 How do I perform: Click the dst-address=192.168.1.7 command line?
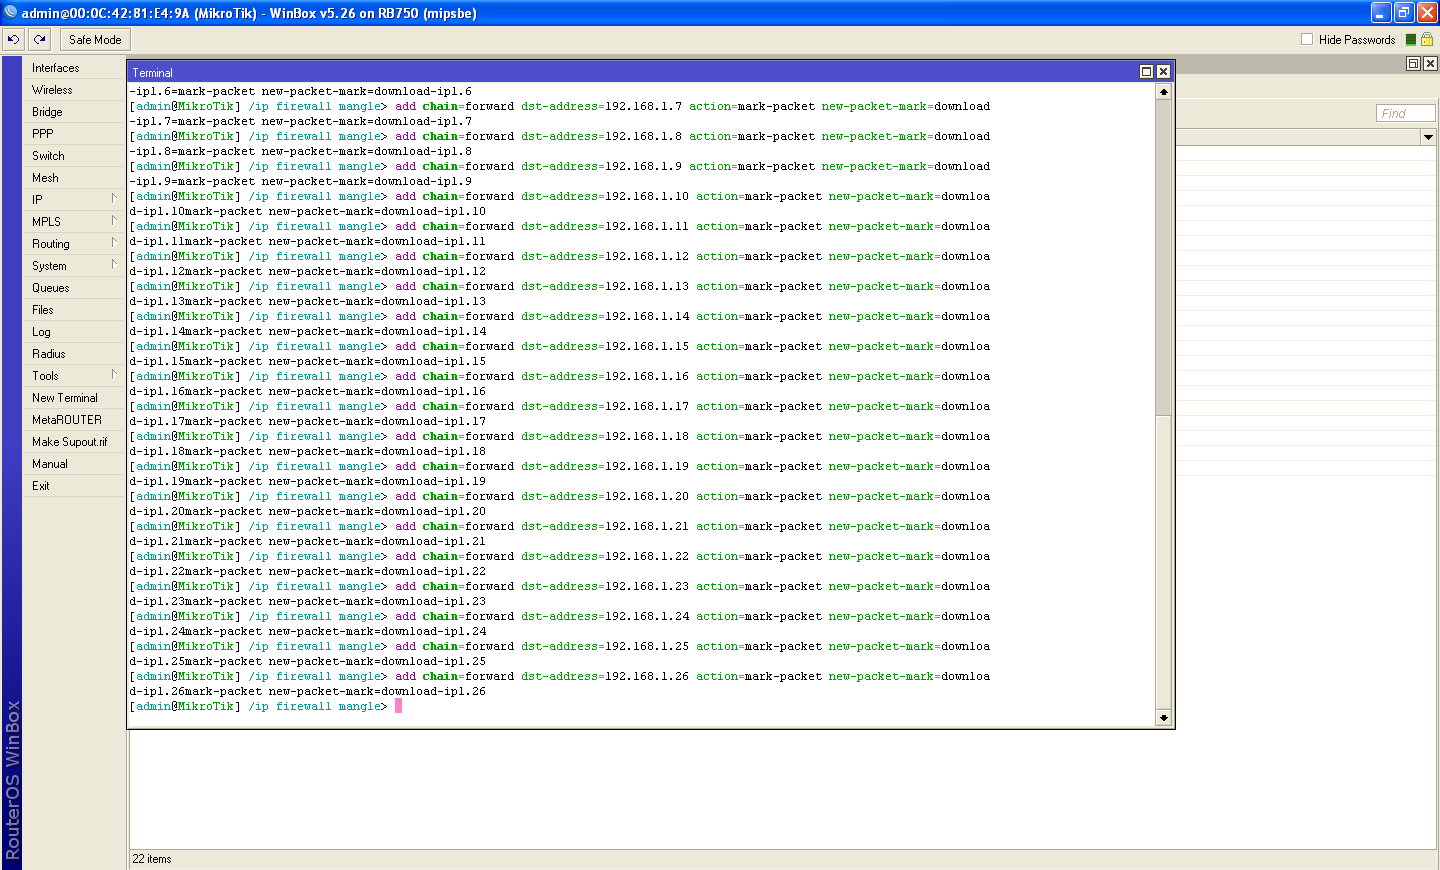560,107
